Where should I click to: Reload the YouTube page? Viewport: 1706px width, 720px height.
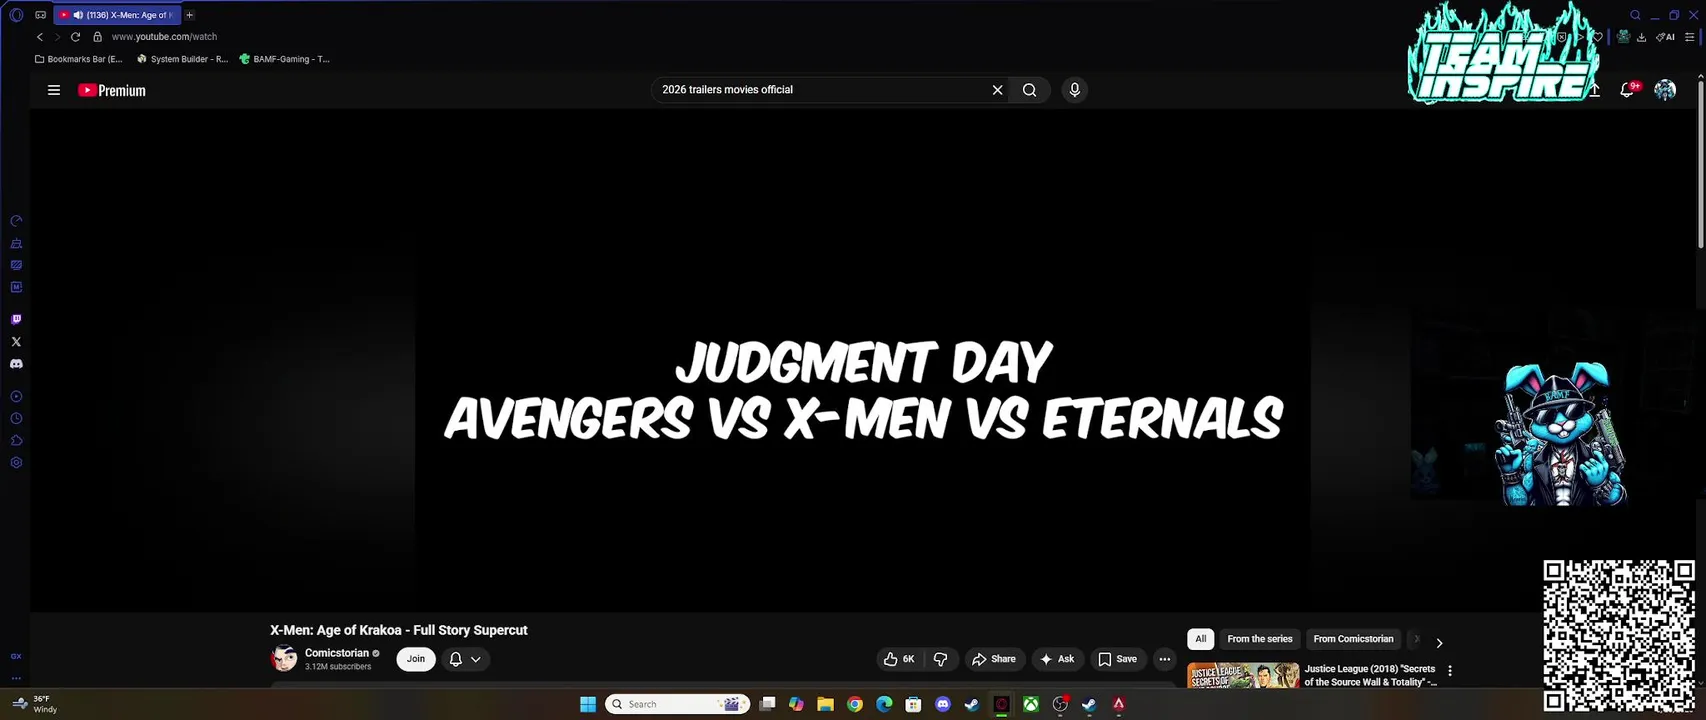click(x=75, y=37)
